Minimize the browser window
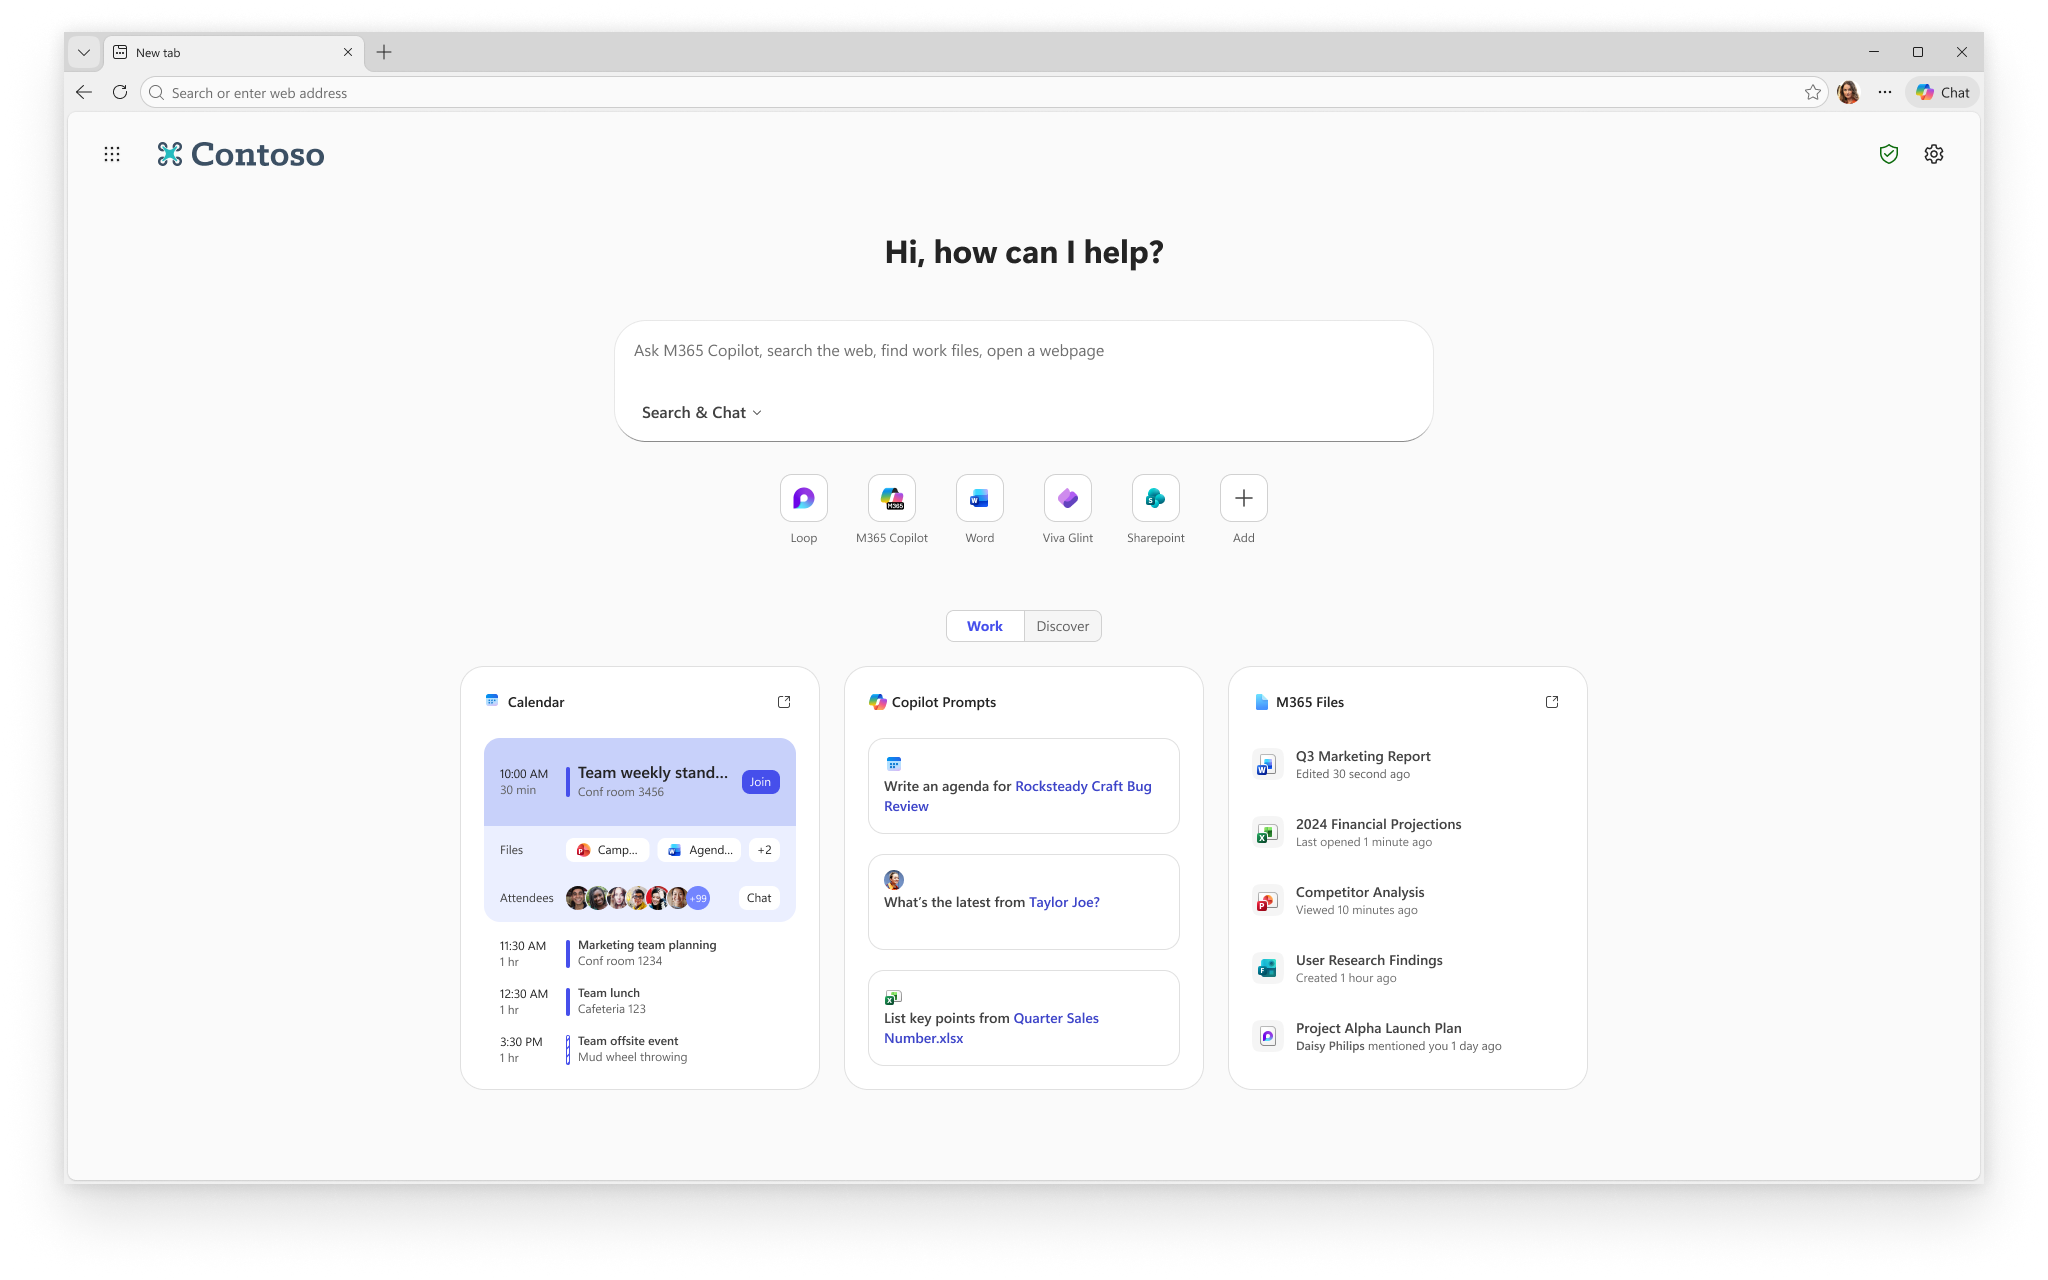The width and height of the screenshot is (2048, 1280). click(1874, 52)
